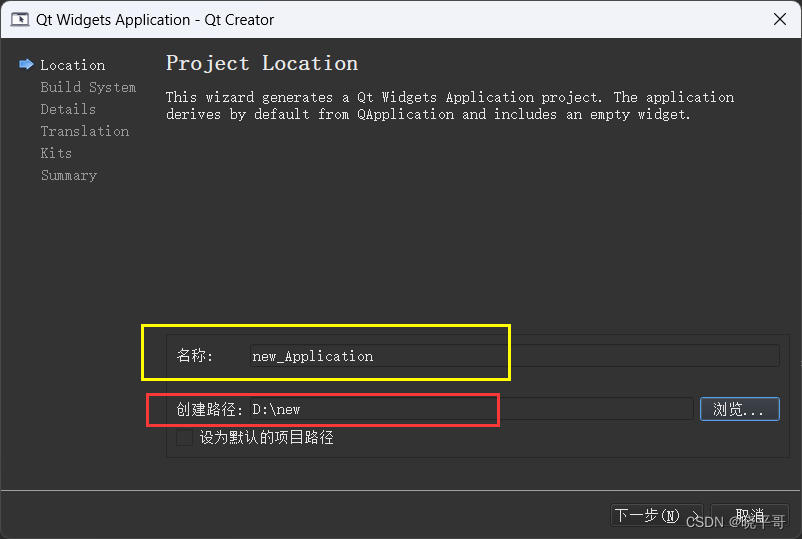Click the 取消 button to cancel wizard

pyautogui.click(x=750, y=515)
